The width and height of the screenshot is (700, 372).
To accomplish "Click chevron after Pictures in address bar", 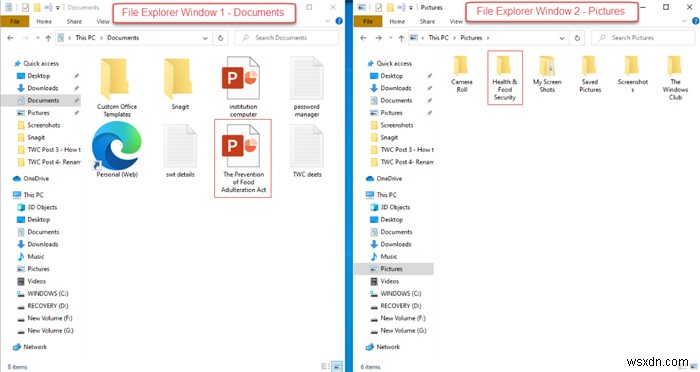I will pos(488,38).
